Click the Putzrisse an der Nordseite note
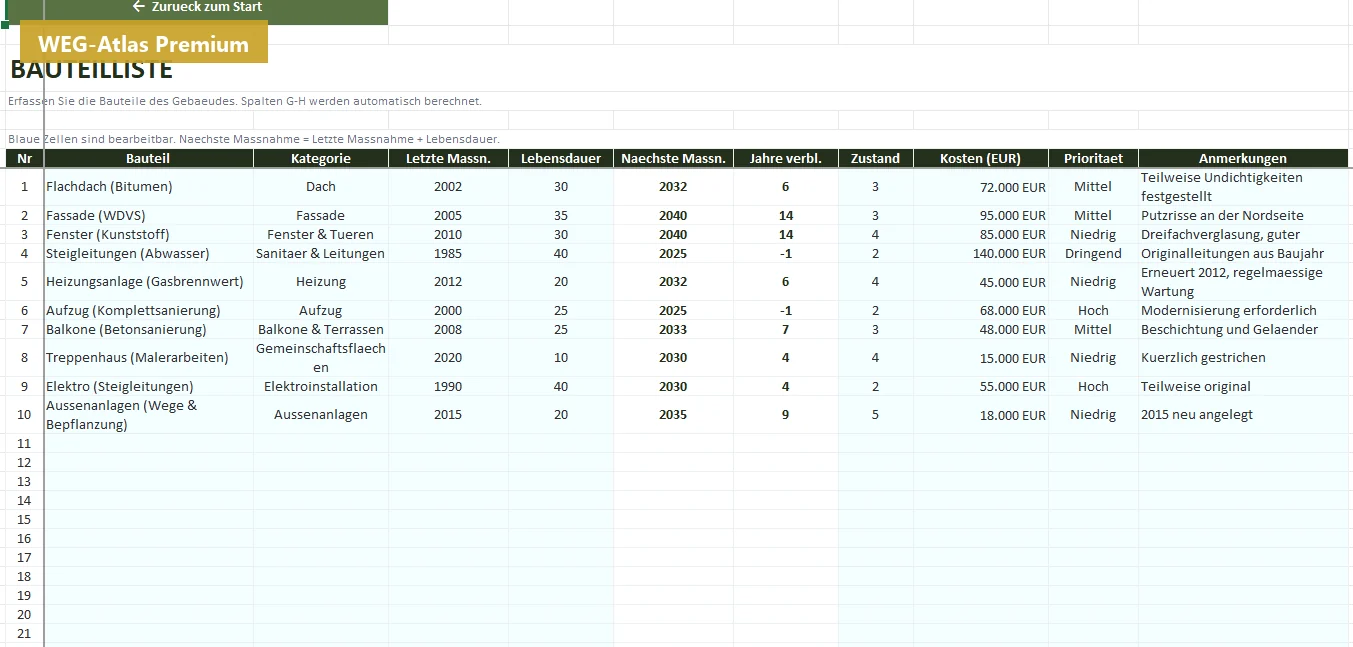 [x=1243, y=215]
